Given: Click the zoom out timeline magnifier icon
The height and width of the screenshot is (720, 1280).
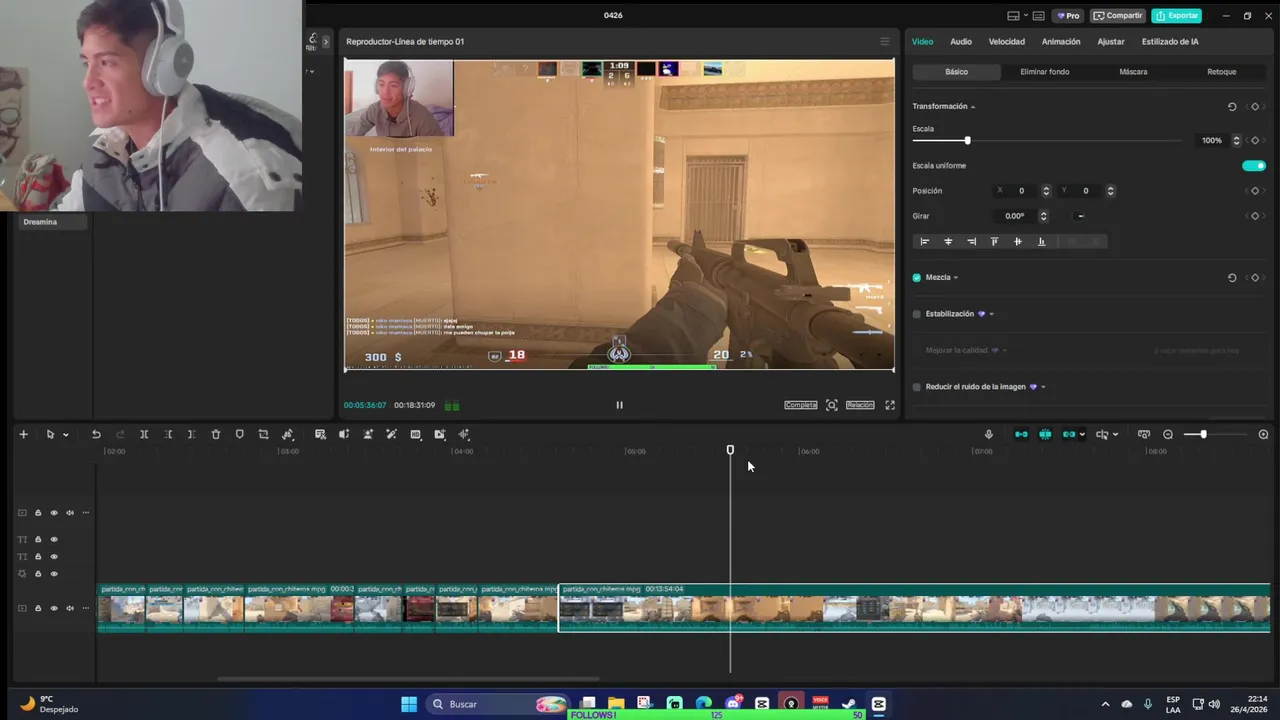Looking at the screenshot, I should pyautogui.click(x=1168, y=434).
